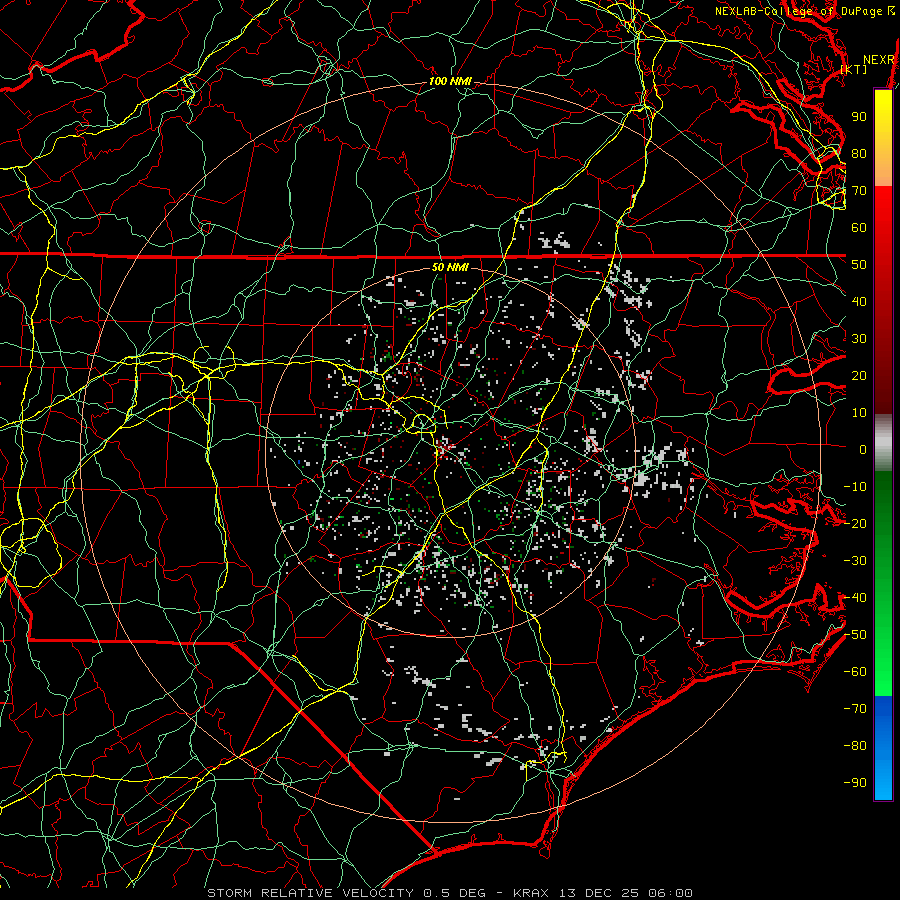Click the blue bottom segment of the color bar
Viewport: 900px width, 900px height.
[x=883, y=748]
